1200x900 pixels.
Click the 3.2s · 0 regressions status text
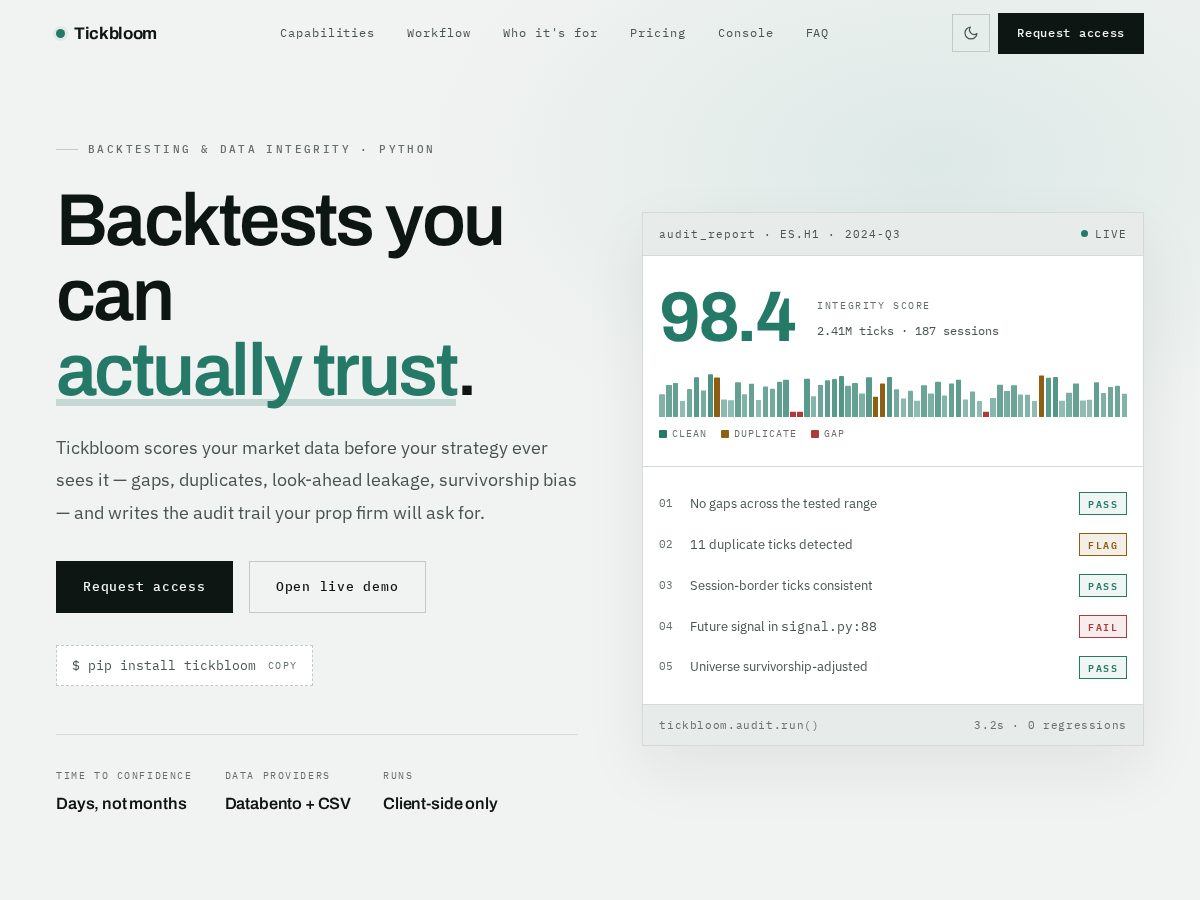click(1050, 725)
